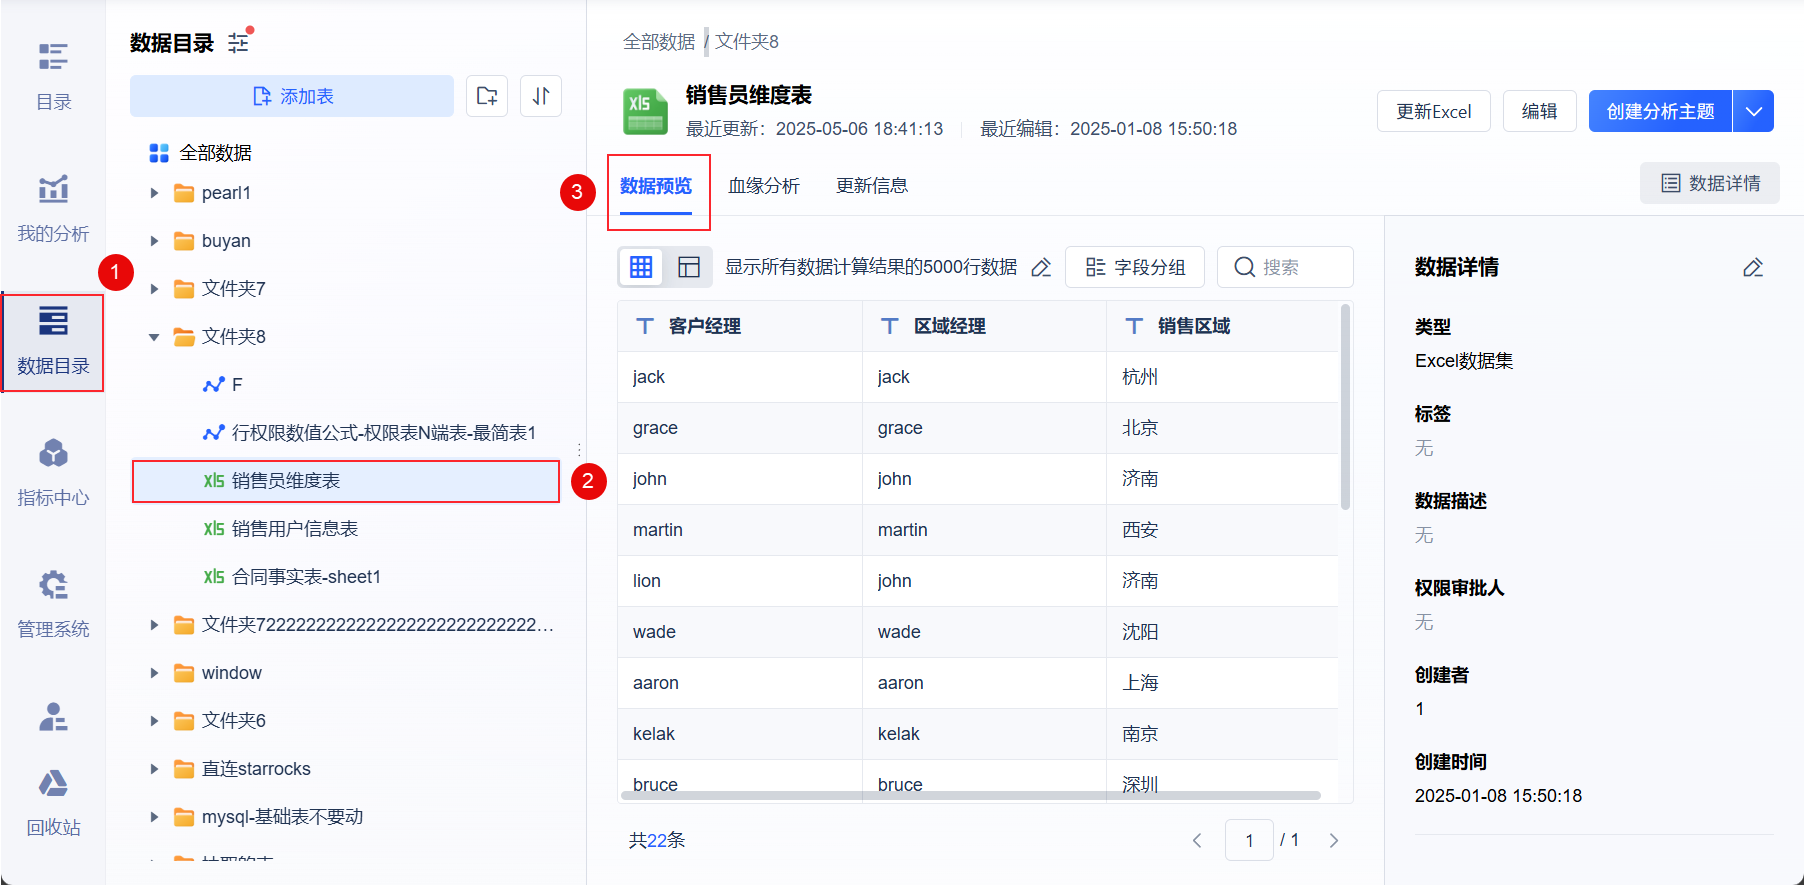Screen dimensions: 1804x885
Task: Switch to the 更新信息 tab
Action: point(872,186)
